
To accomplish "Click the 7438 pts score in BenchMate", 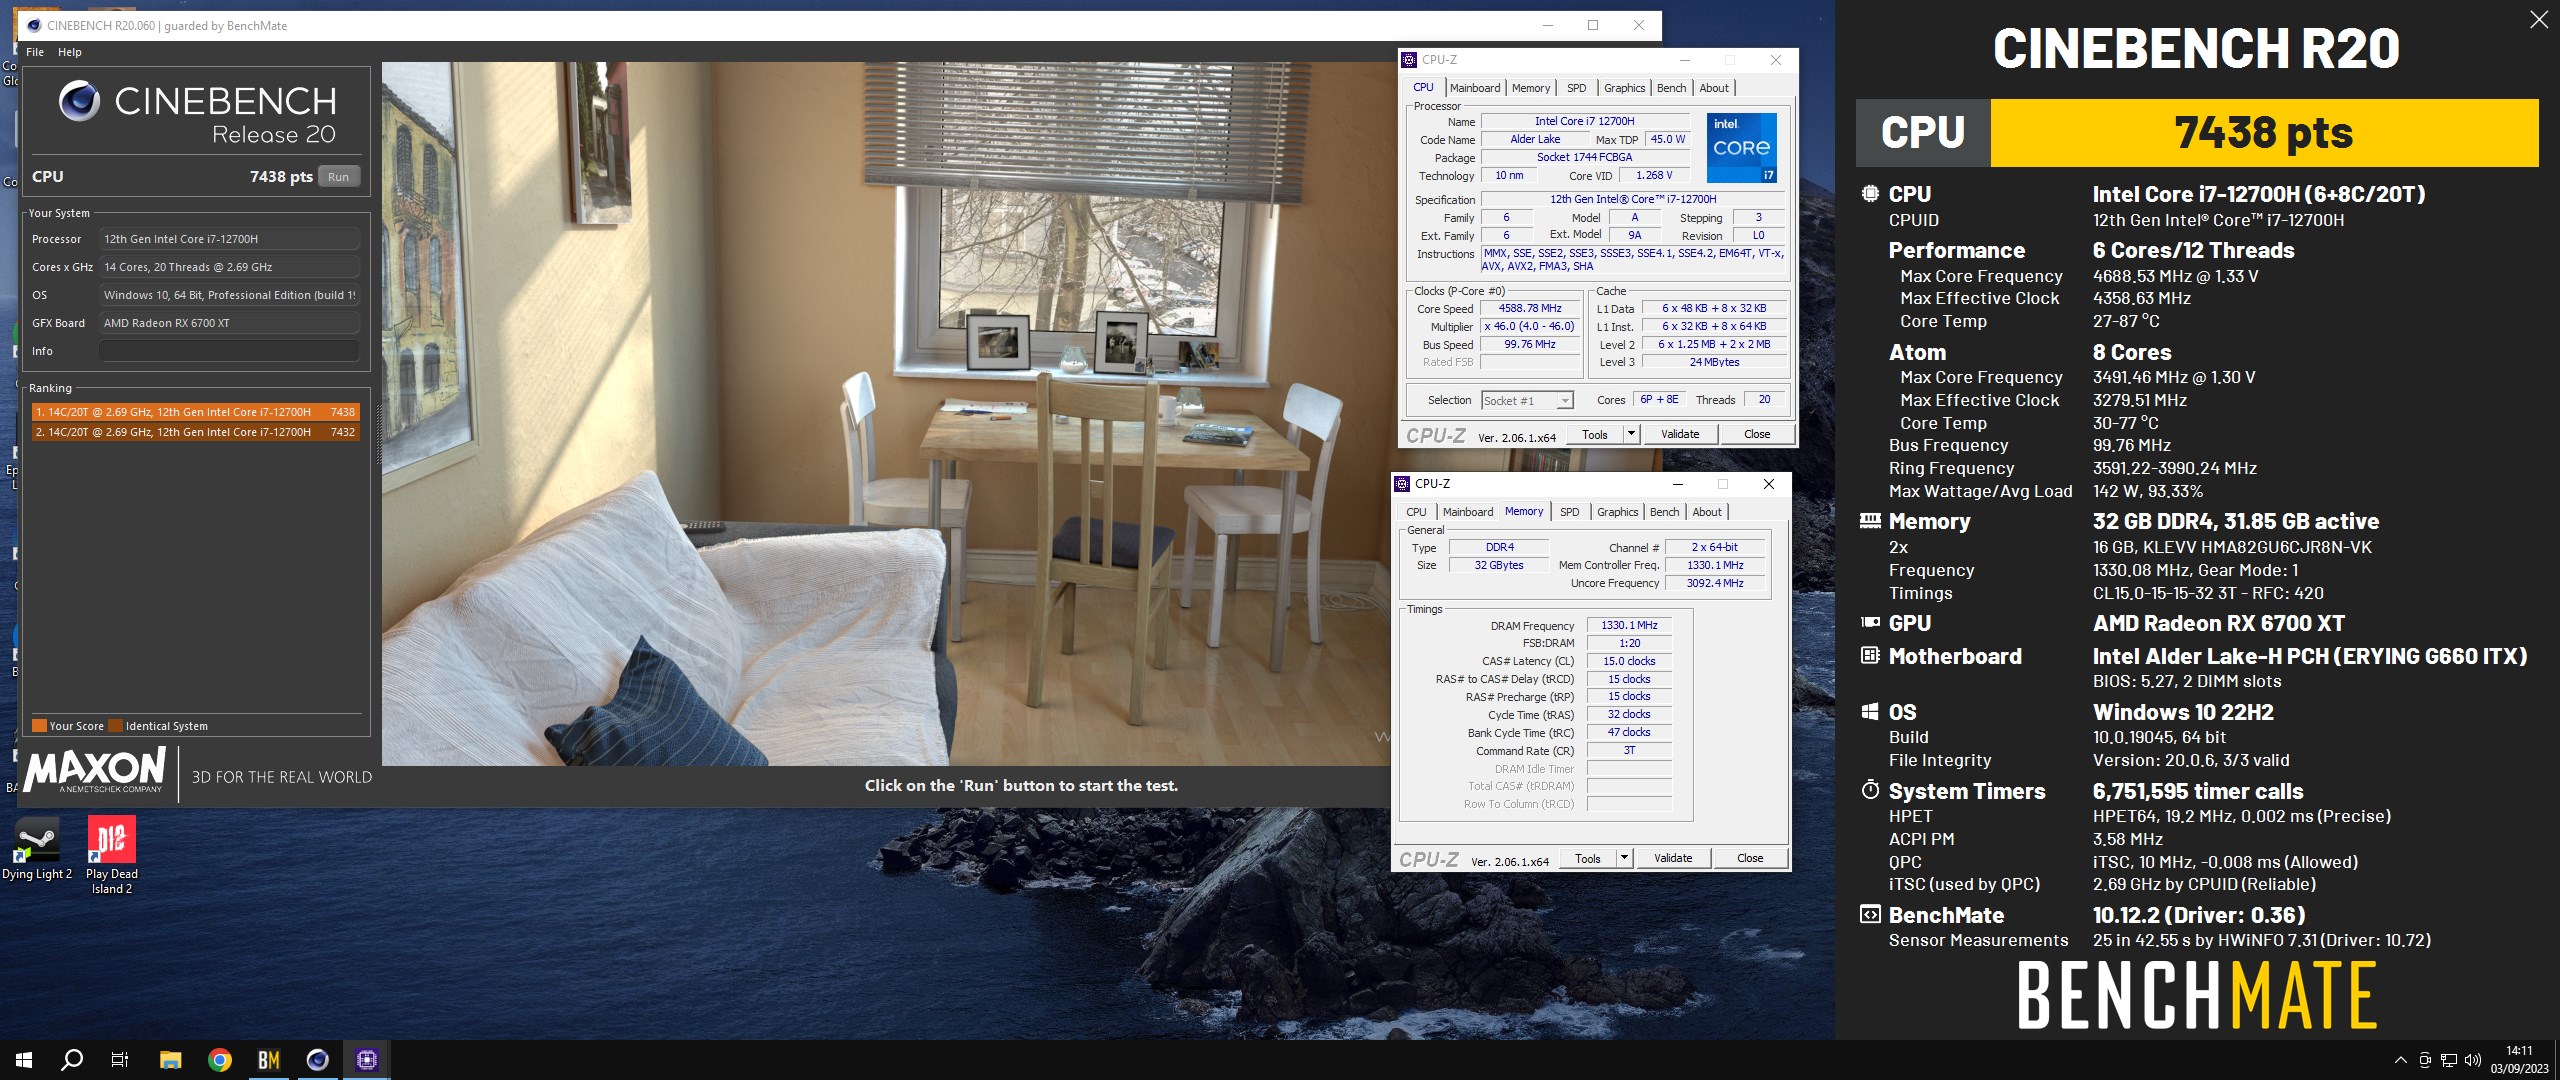I will [x=2264, y=132].
